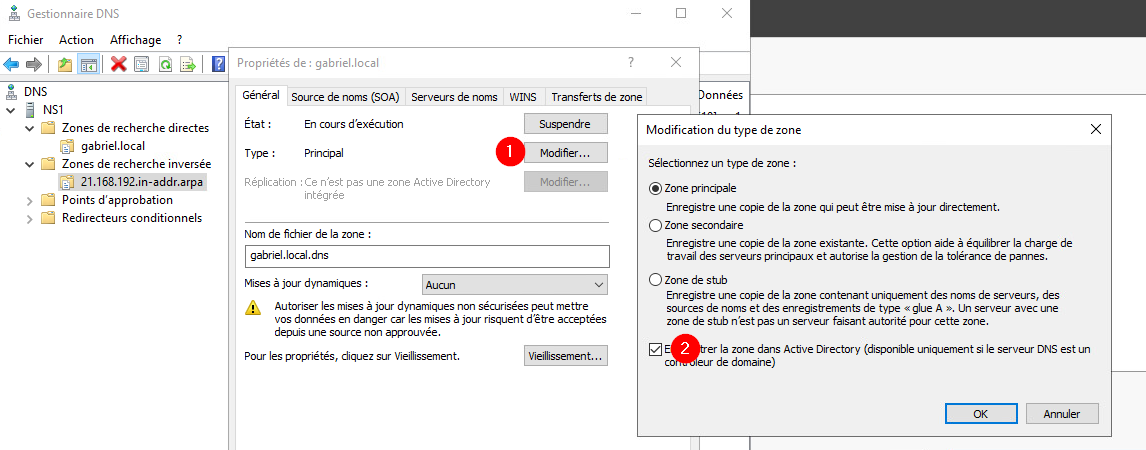The height and width of the screenshot is (450, 1146).
Task: Click the zone file name text field
Action: 426,256
